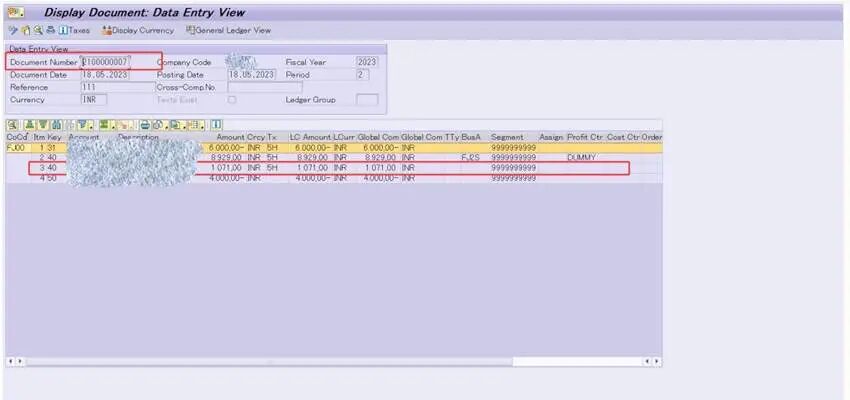The width and height of the screenshot is (850, 400).
Task: Click the Cost Ctr column header
Action: pyautogui.click(x=623, y=138)
